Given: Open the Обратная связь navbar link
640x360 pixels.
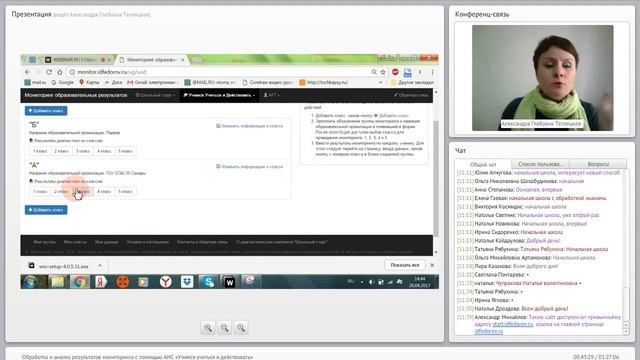Looking at the screenshot, I should pyautogui.click(x=411, y=95).
